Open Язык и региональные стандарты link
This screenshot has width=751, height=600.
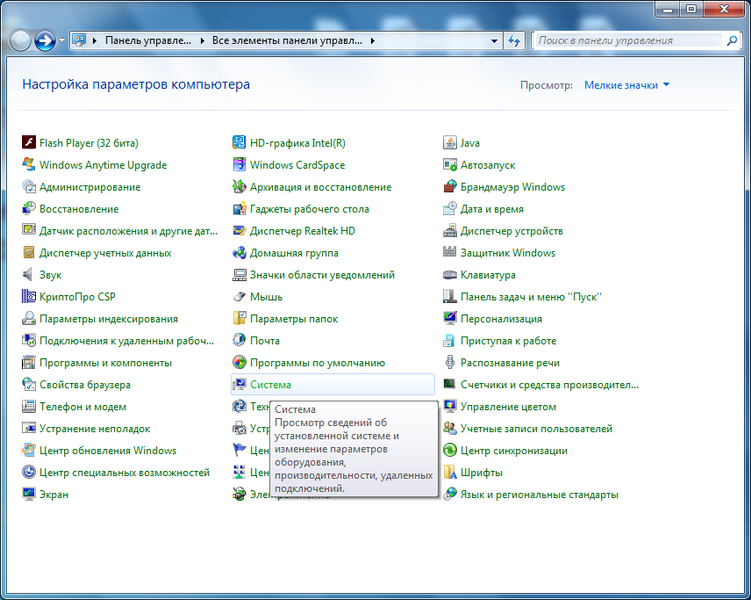click(x=539, y=495)
